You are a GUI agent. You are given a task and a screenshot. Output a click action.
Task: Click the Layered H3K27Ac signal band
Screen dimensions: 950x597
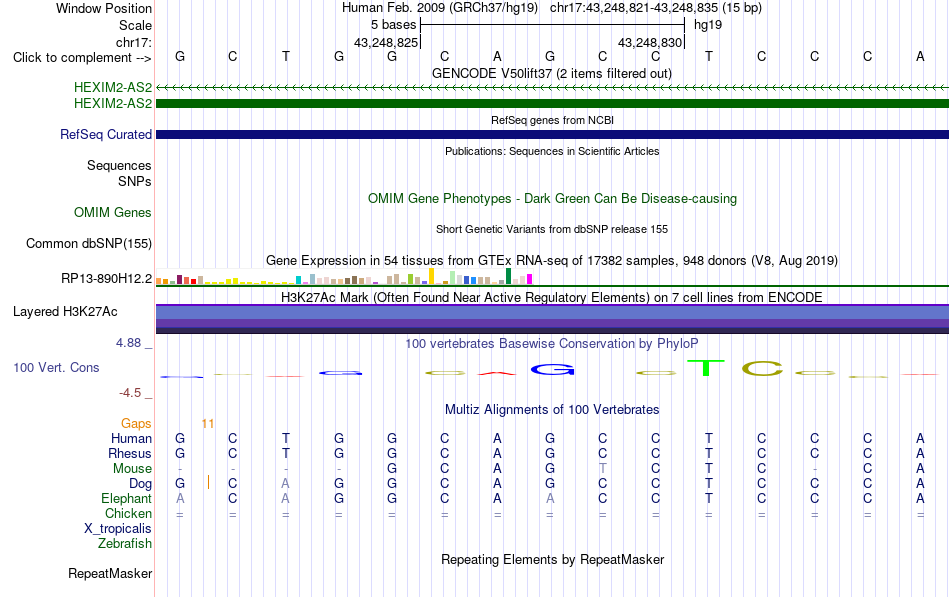552,319
